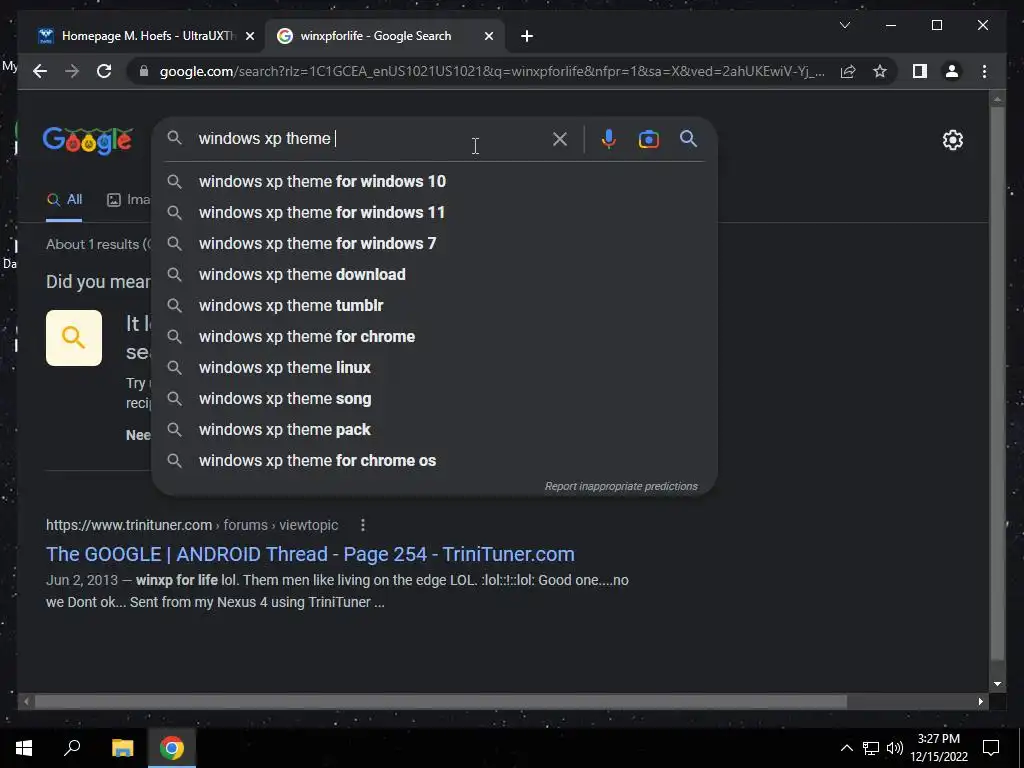Show hidden system tray icons

pos(846,748)
